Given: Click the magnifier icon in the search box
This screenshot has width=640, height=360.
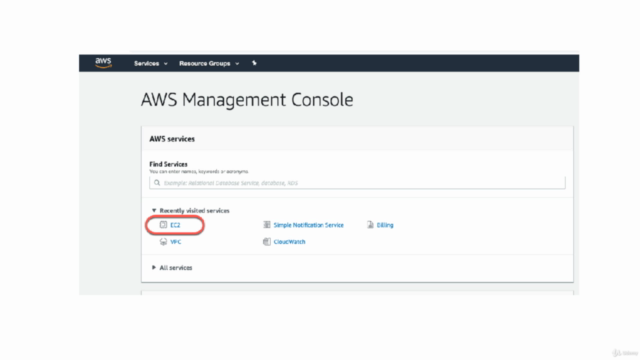Looking at the screenshot, I should pyautogui.click(x=157, y=183).
